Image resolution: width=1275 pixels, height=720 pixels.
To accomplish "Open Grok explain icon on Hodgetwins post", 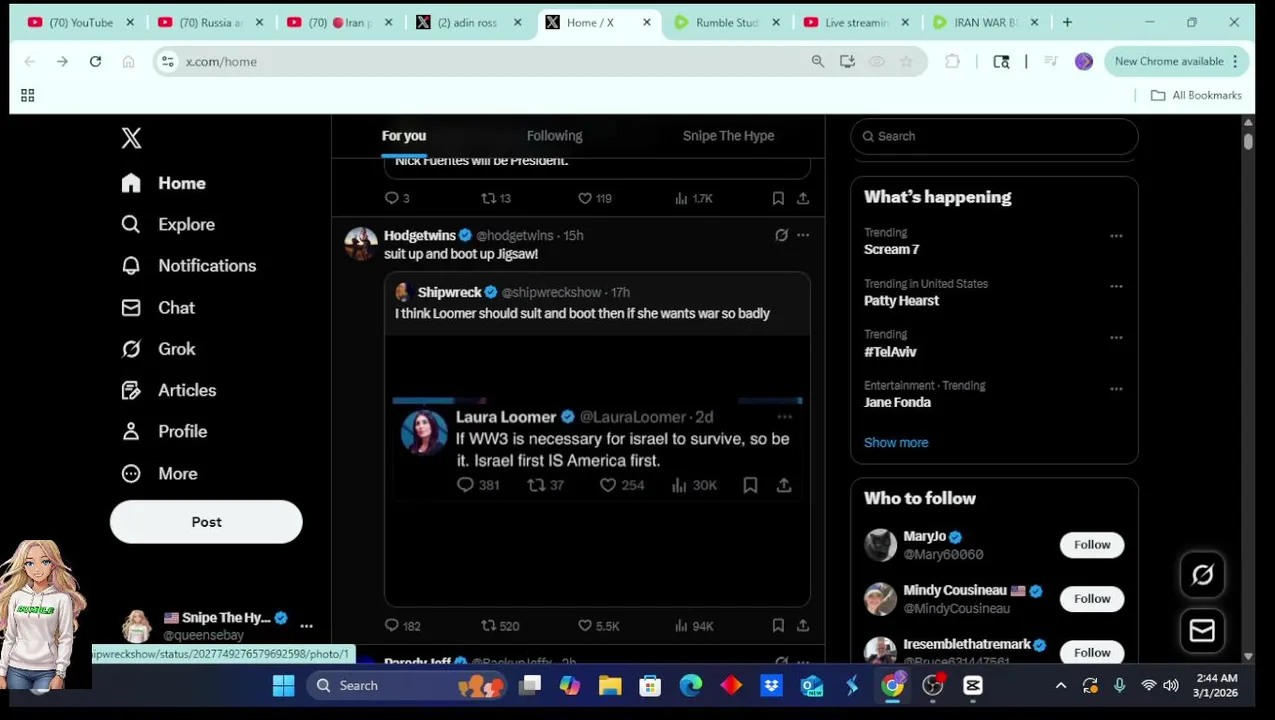I will pos(781,235).
